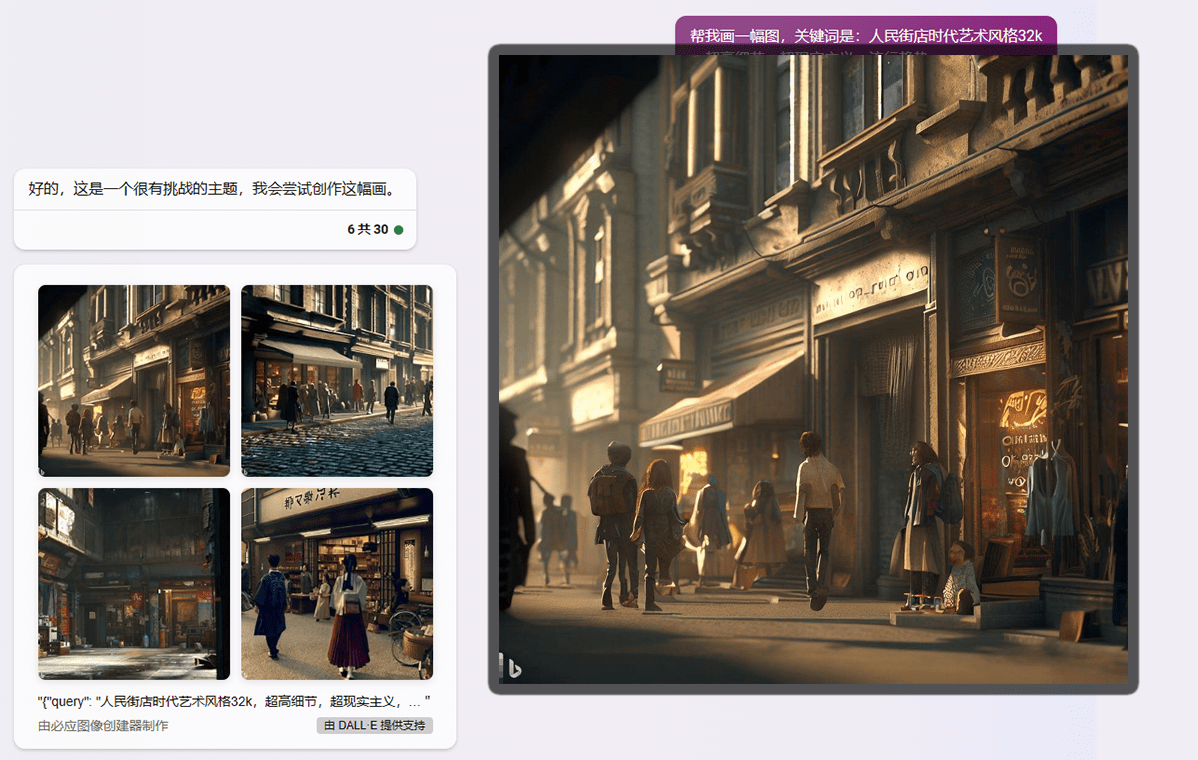
Task: Click the small Bing watermark on the cobblestone thumbnail
Action: pyautogui.click(x=246, y=470)
